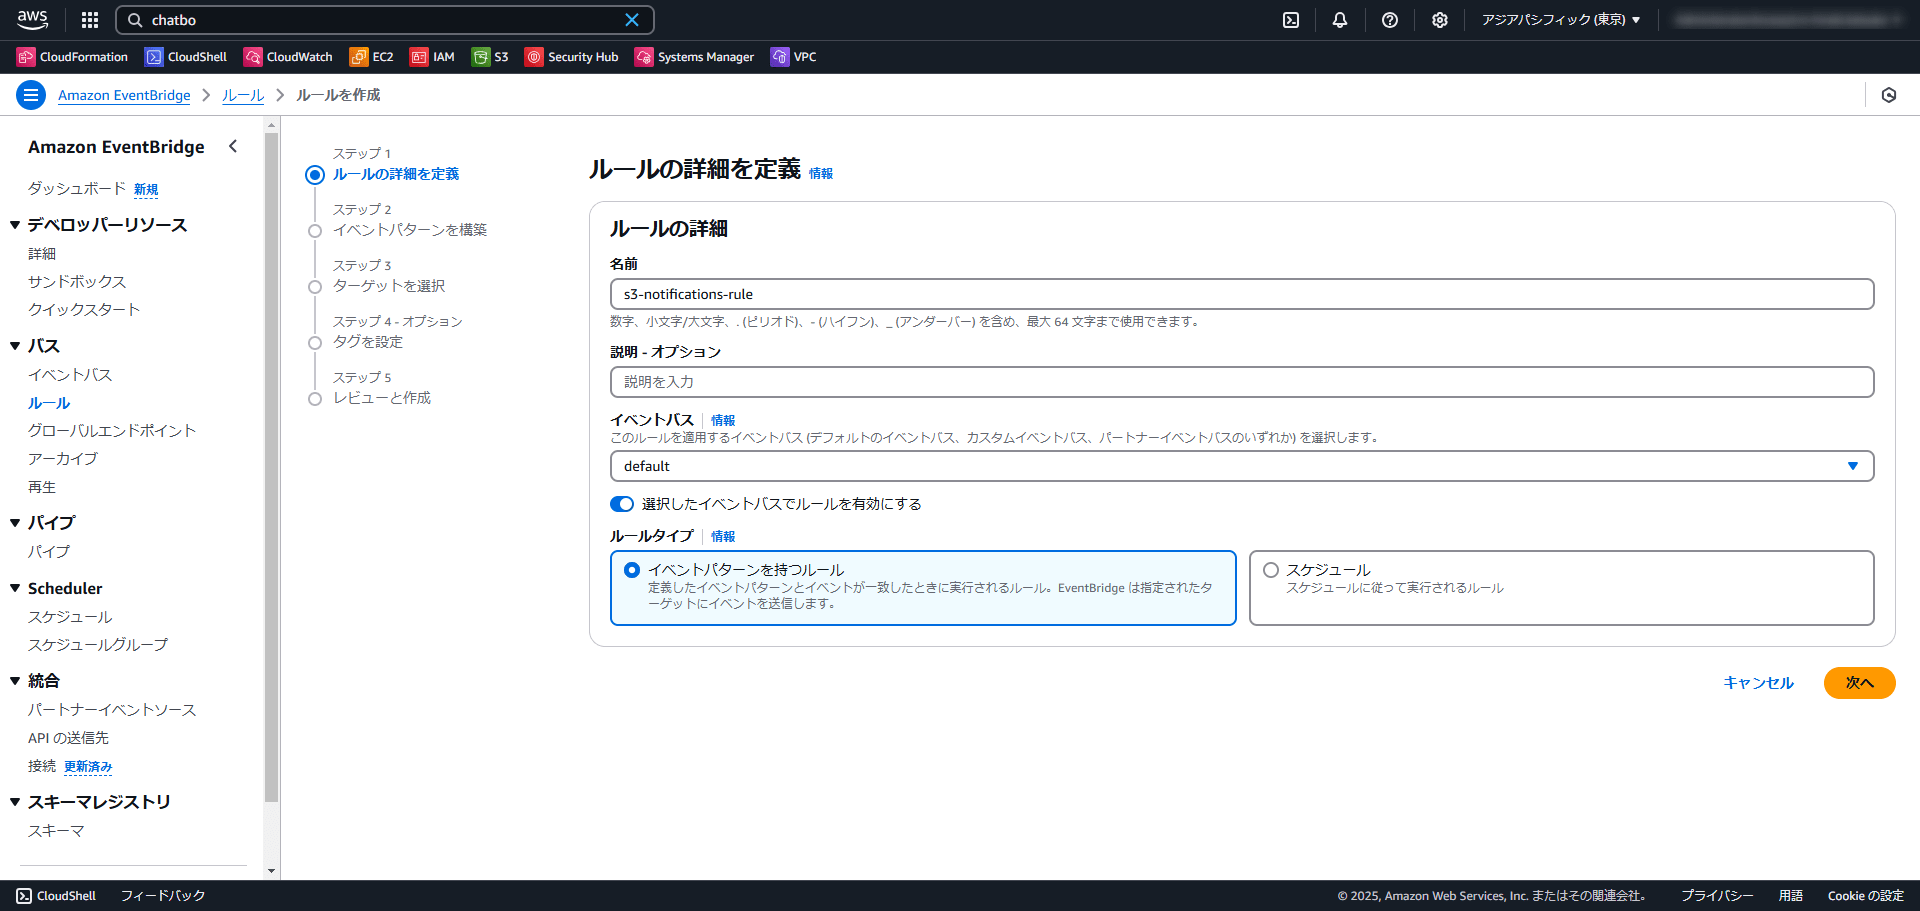
Task: Open CloudFormation favorite shortcut
Action: coord(72,57)
